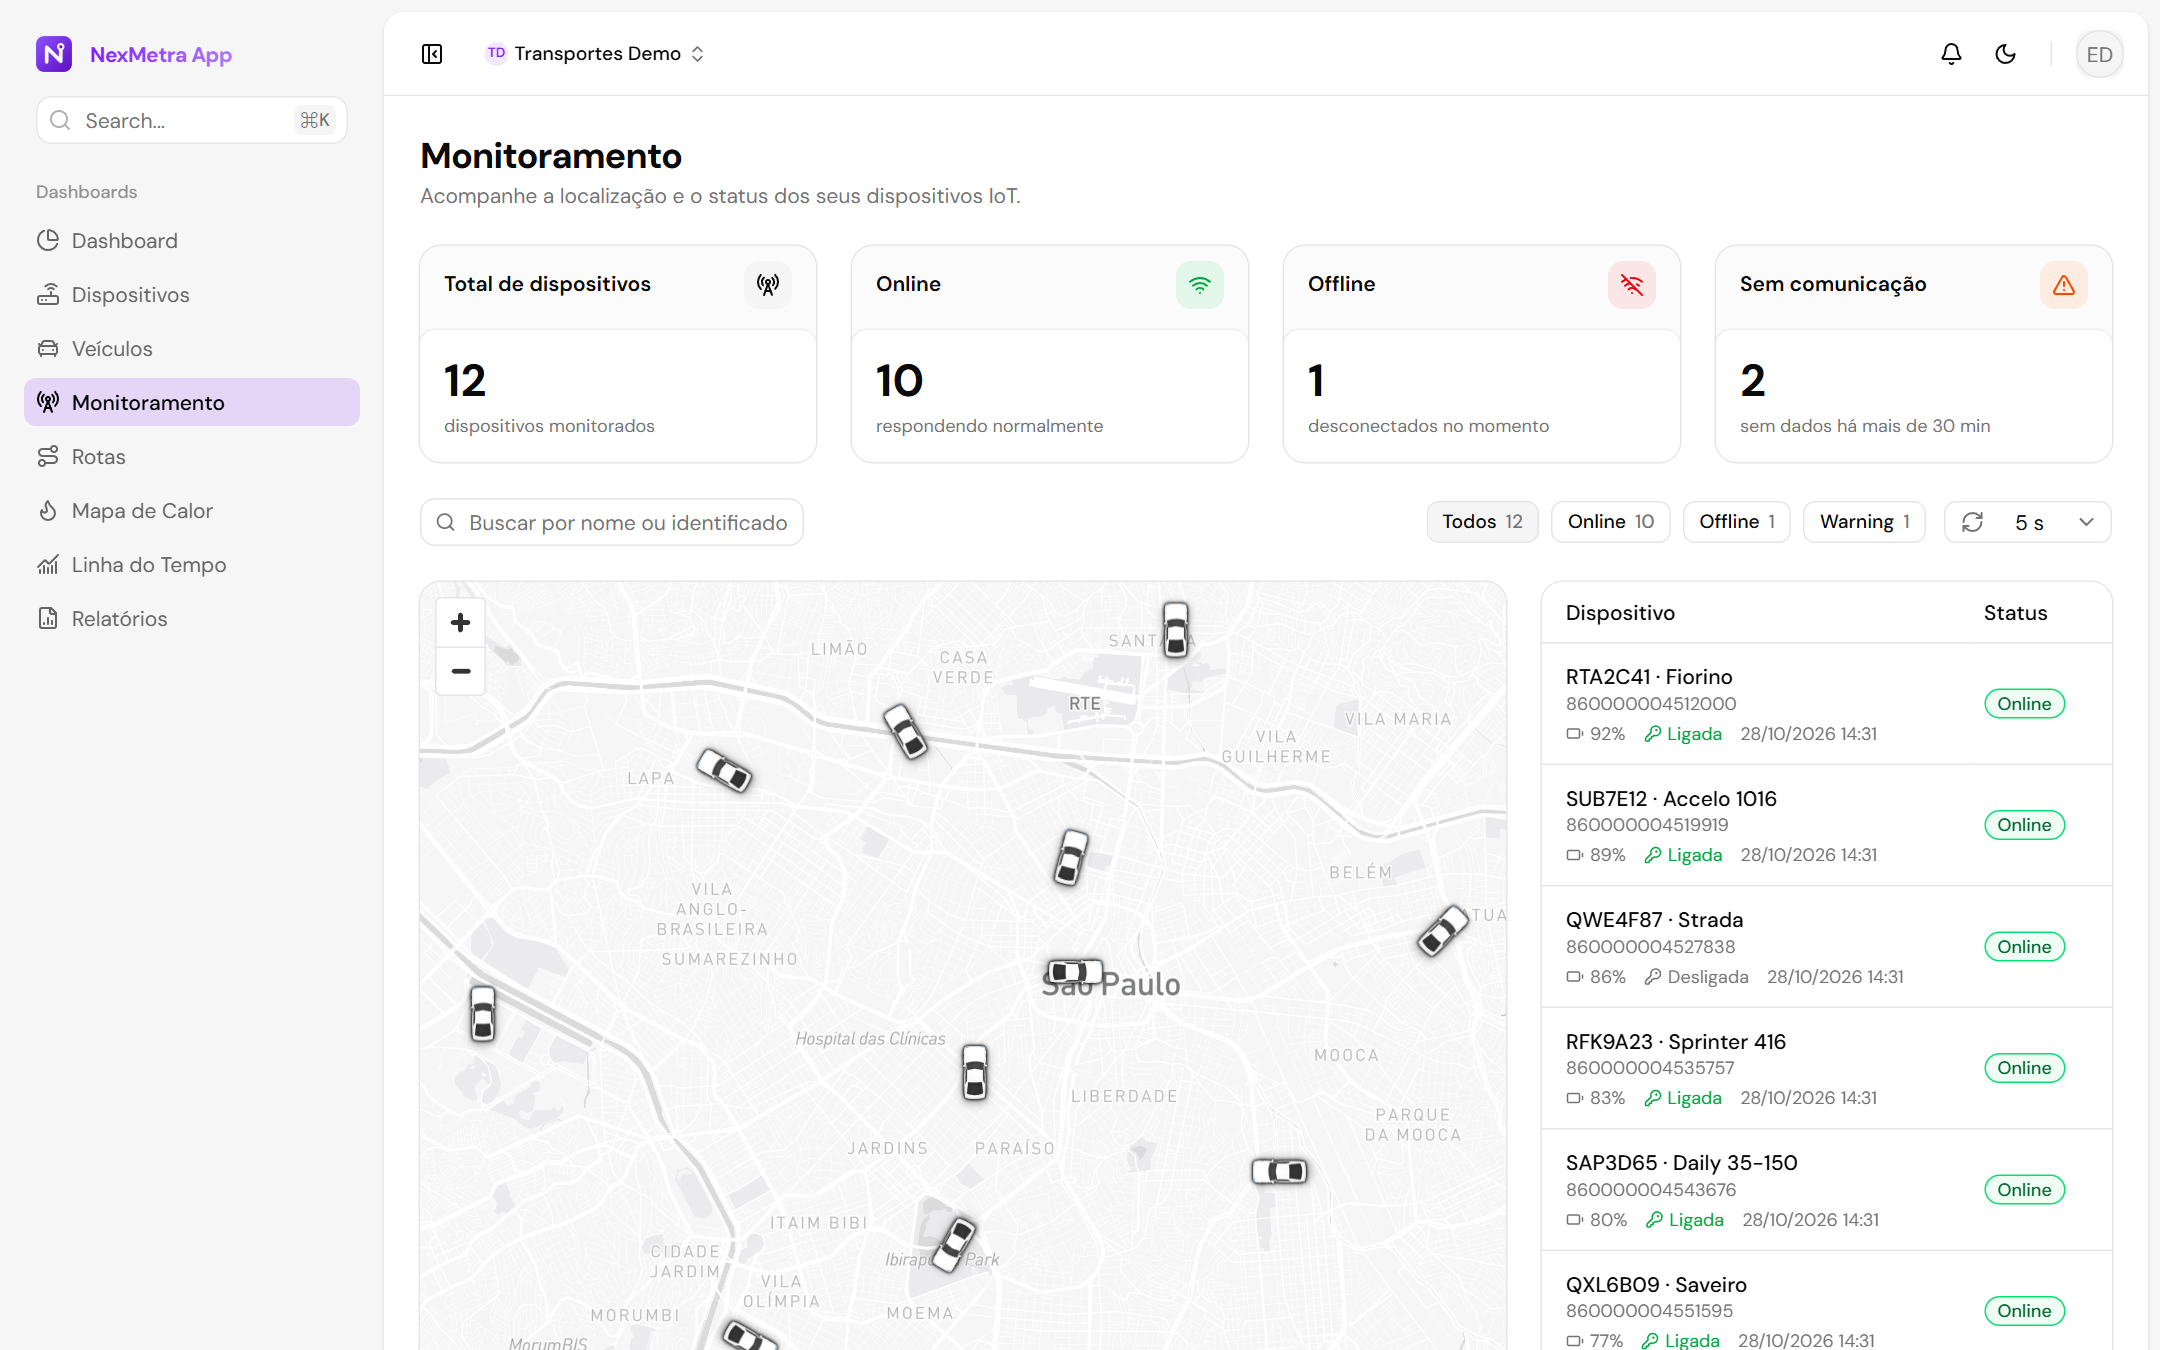
Task: Click the Sem comunicação warning icon
Action: pyautogui.click(x=2064, y=285)
